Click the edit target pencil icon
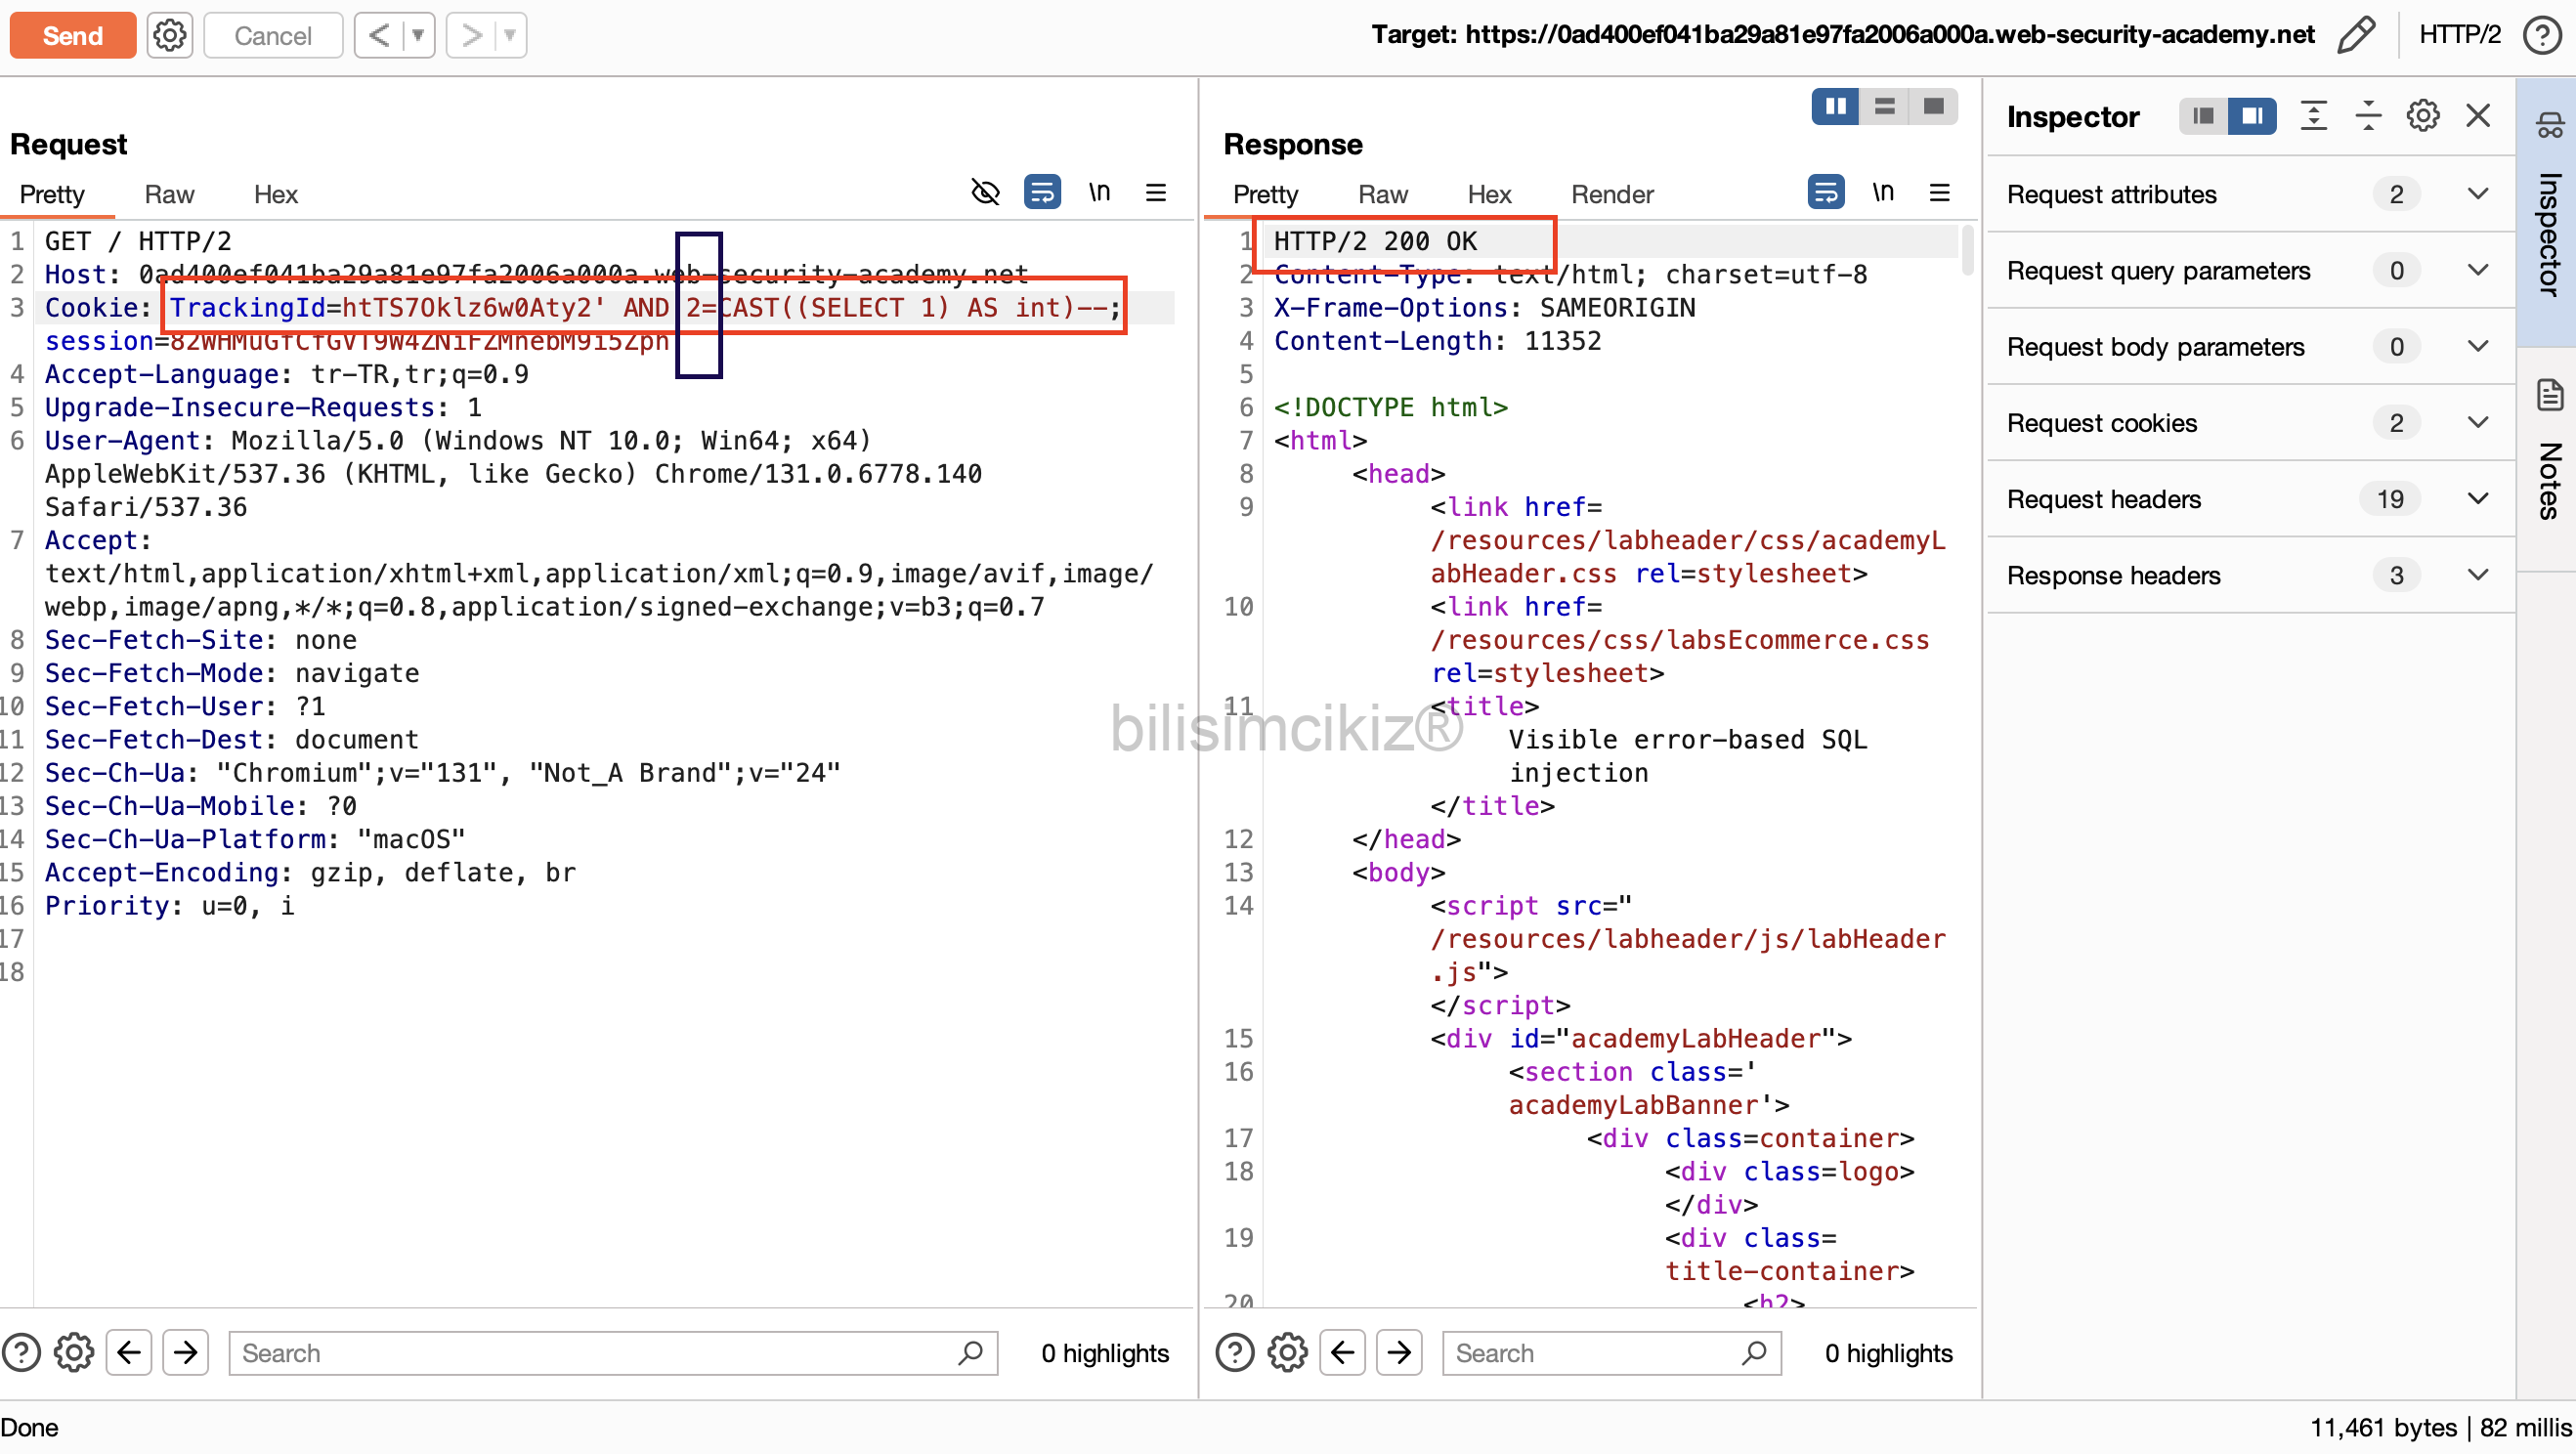Image resolution: width=2576 pixels, height=1454 pixels. [2355, 36]
